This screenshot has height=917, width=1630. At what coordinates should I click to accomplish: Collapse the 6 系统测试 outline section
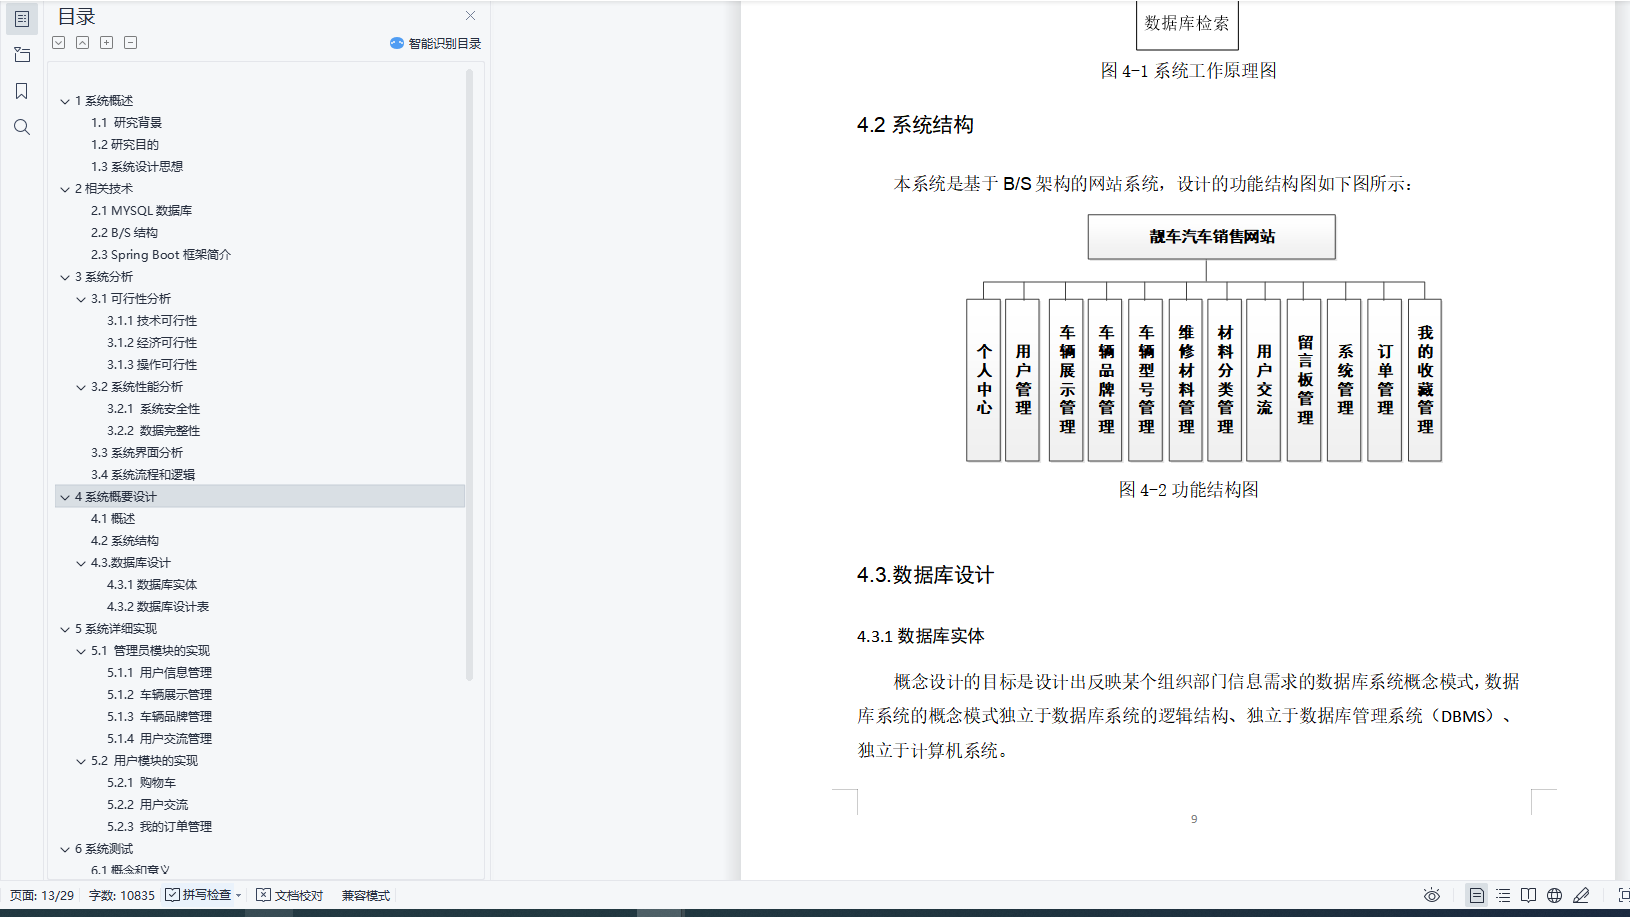pyautogui.click(x=65, y=849)
